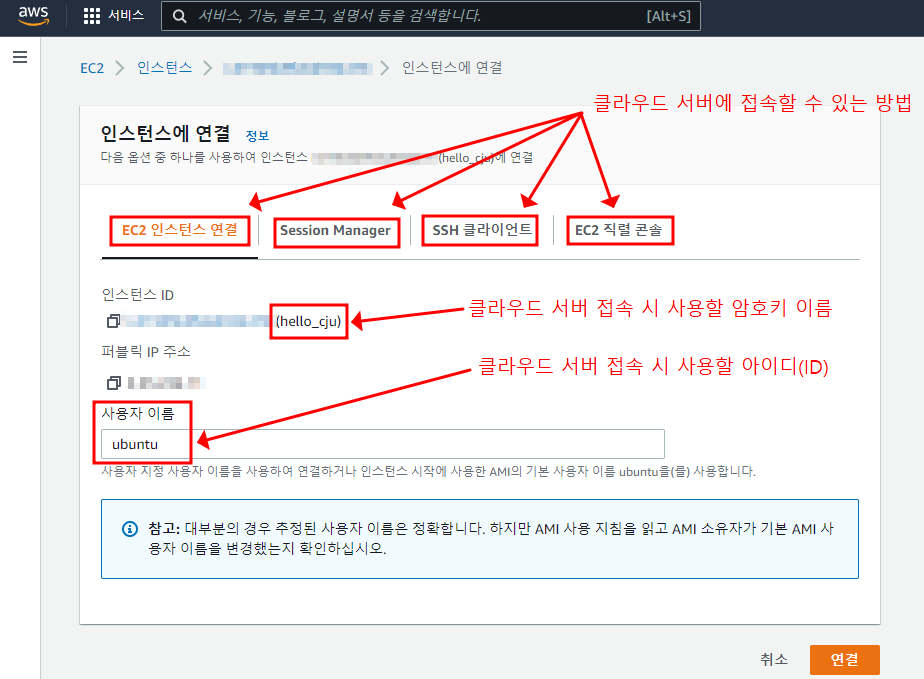The height and width of the screenshot is (679, 924).
Task: Go to EC2 breadcrumb link
Action: pos(92,68)
